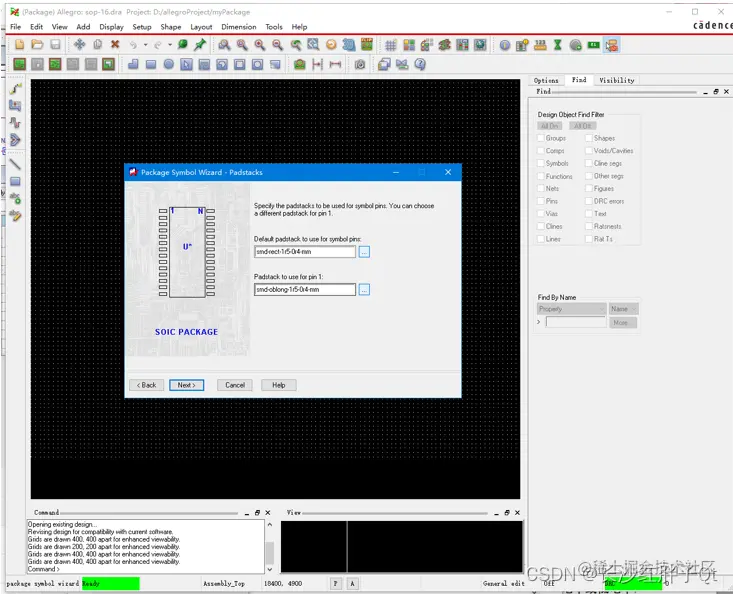The height and width of the screenshot is (594, 733).
Task: Click the All On button
Action: click(549, 126)
